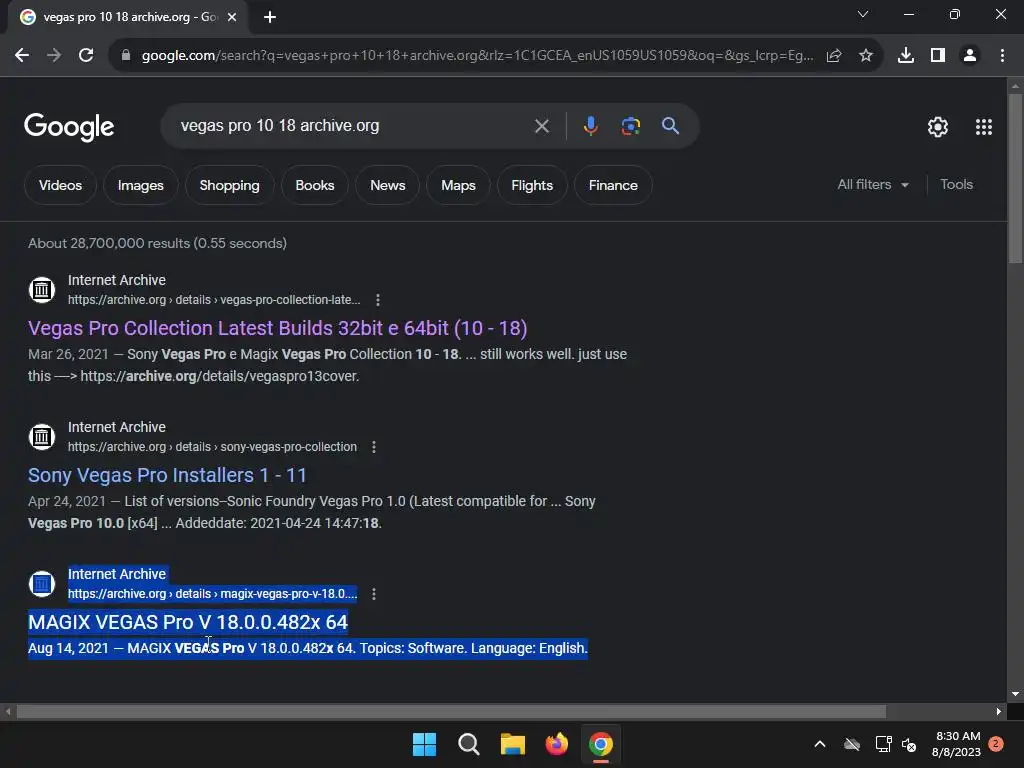Switch to Images results

(140, 185)
